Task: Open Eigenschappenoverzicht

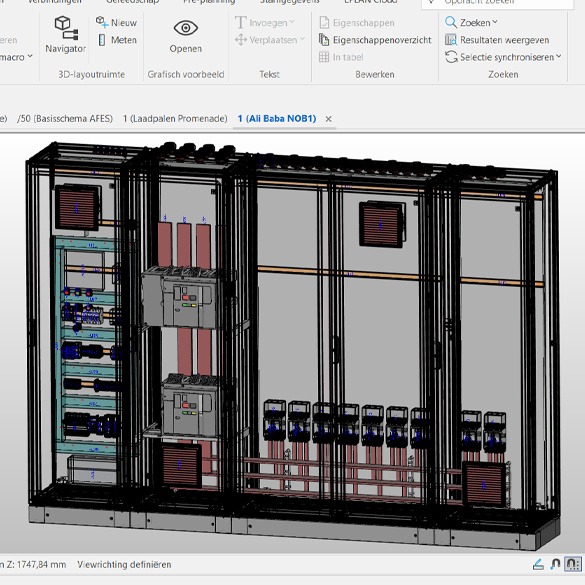Action: [x=375, y=40]
